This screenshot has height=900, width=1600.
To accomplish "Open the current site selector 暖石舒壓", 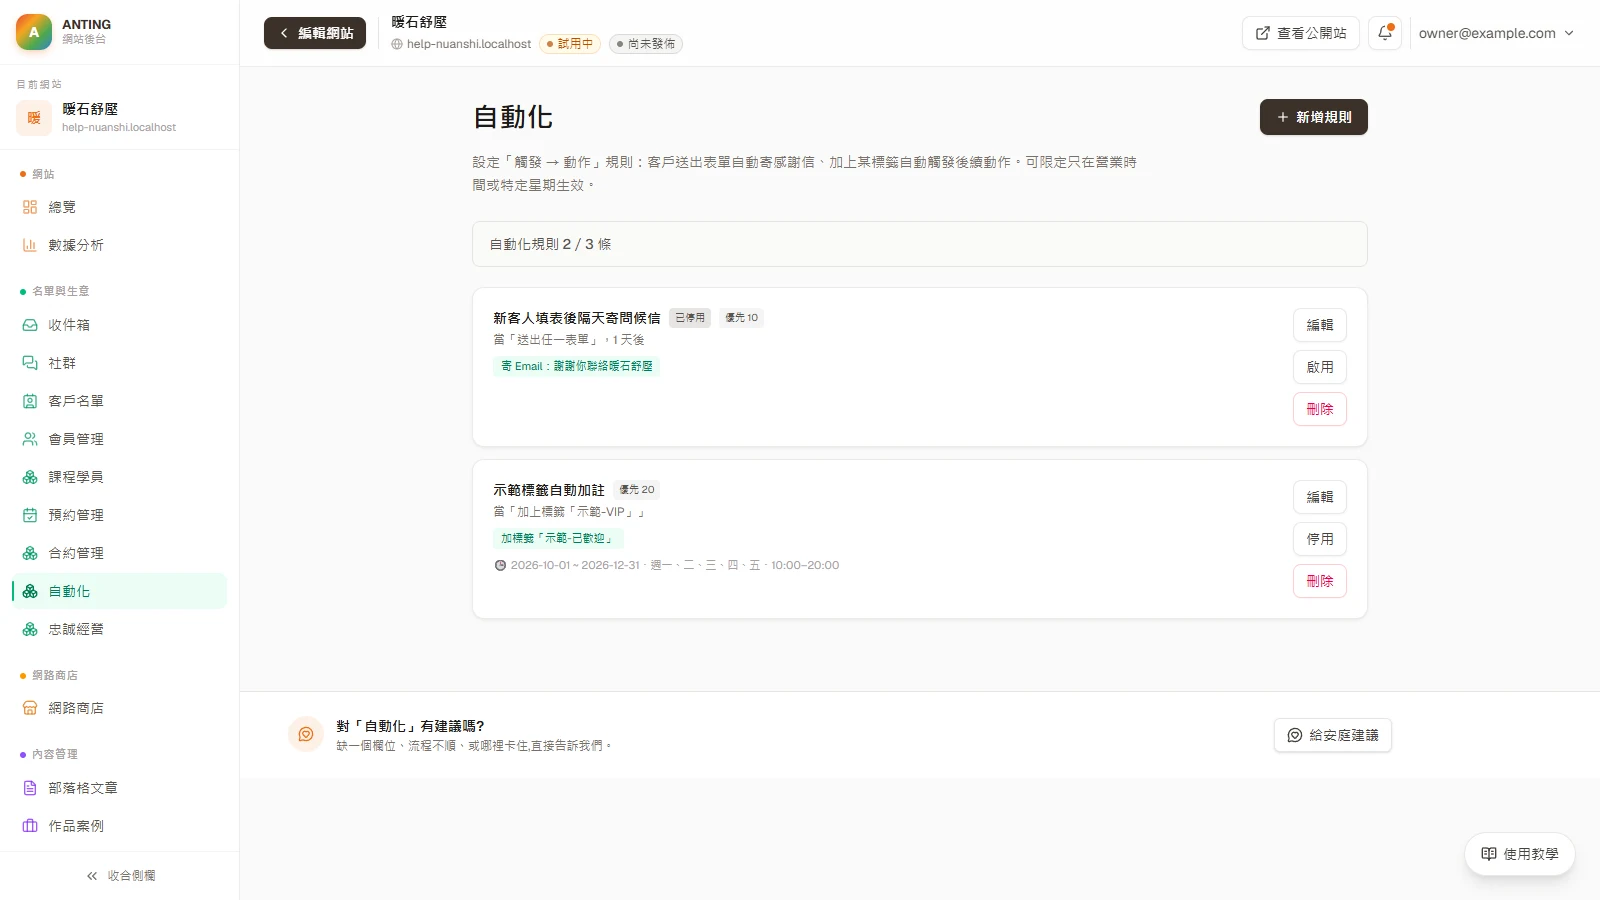I will click(x=120, y=117).
